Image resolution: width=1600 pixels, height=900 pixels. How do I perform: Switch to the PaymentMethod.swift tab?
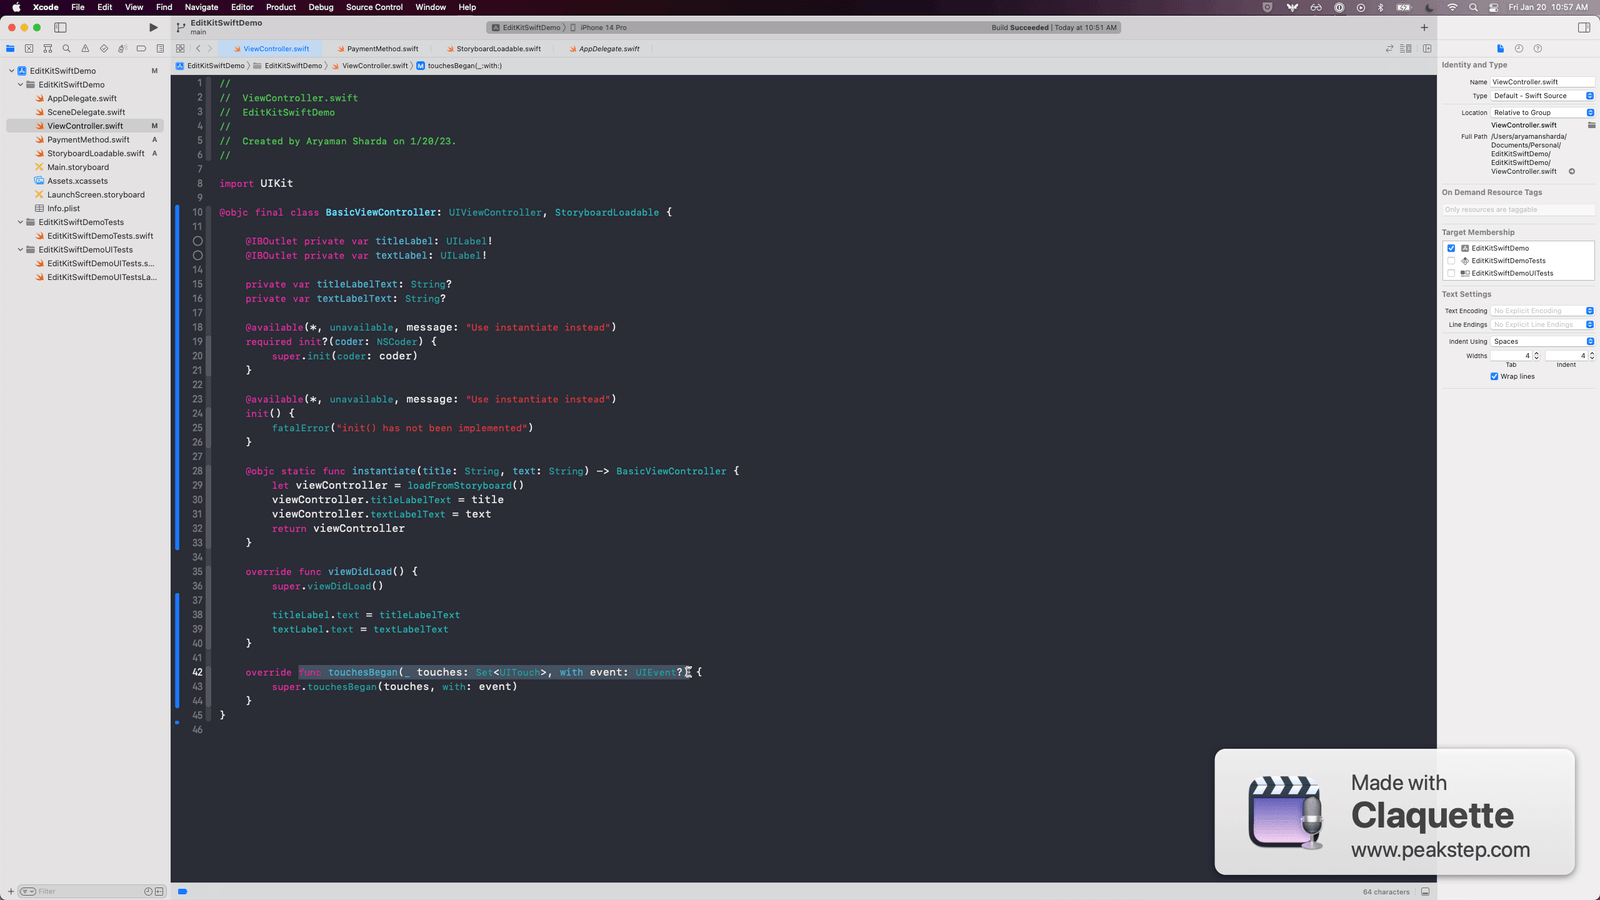[x=381, y=48]
